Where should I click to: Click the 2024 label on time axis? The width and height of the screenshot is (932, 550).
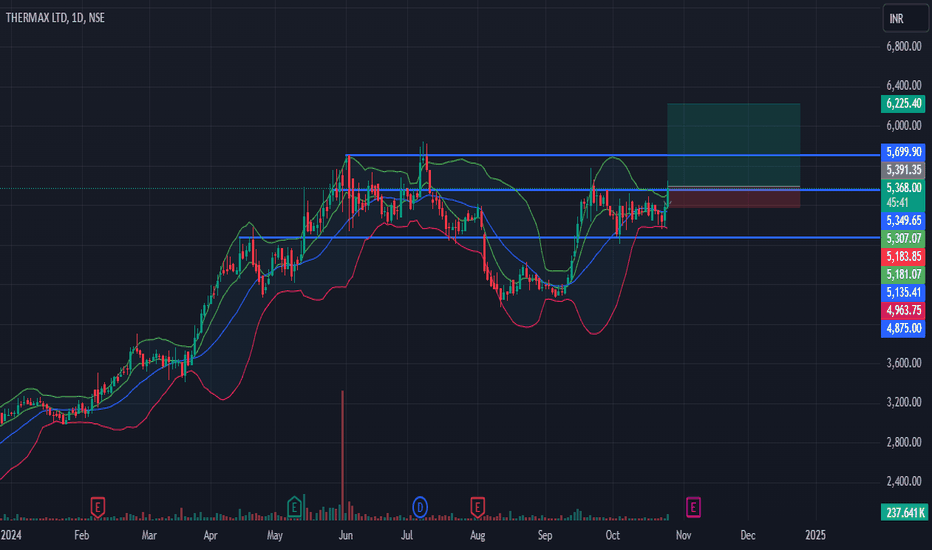coord(11,535)
